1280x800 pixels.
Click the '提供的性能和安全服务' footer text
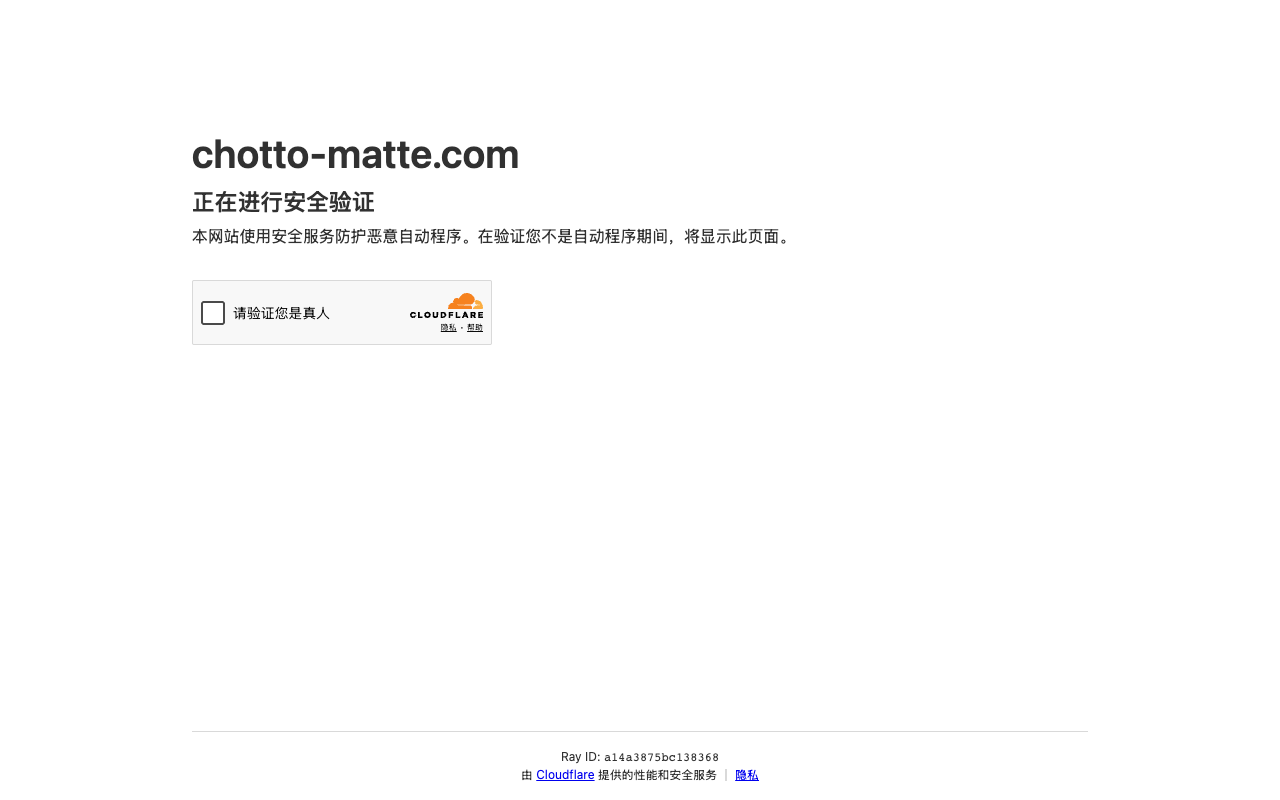point(657,775)
